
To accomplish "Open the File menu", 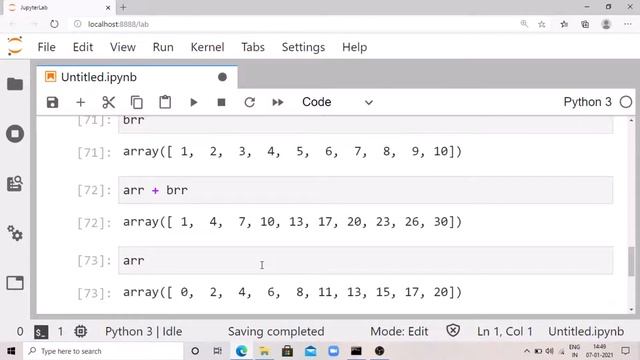I will 47,47.
